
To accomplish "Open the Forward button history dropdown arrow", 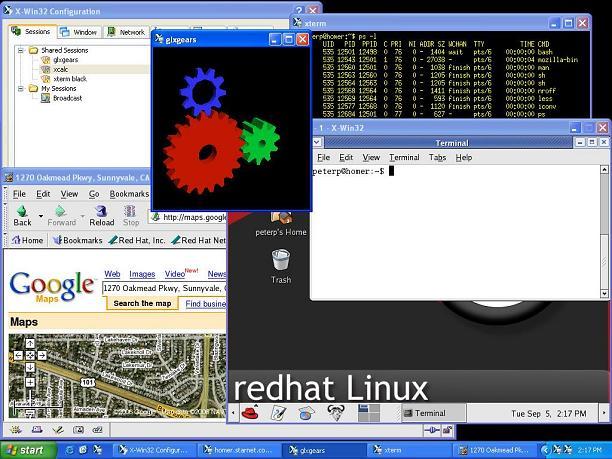I will coord(82,215).
